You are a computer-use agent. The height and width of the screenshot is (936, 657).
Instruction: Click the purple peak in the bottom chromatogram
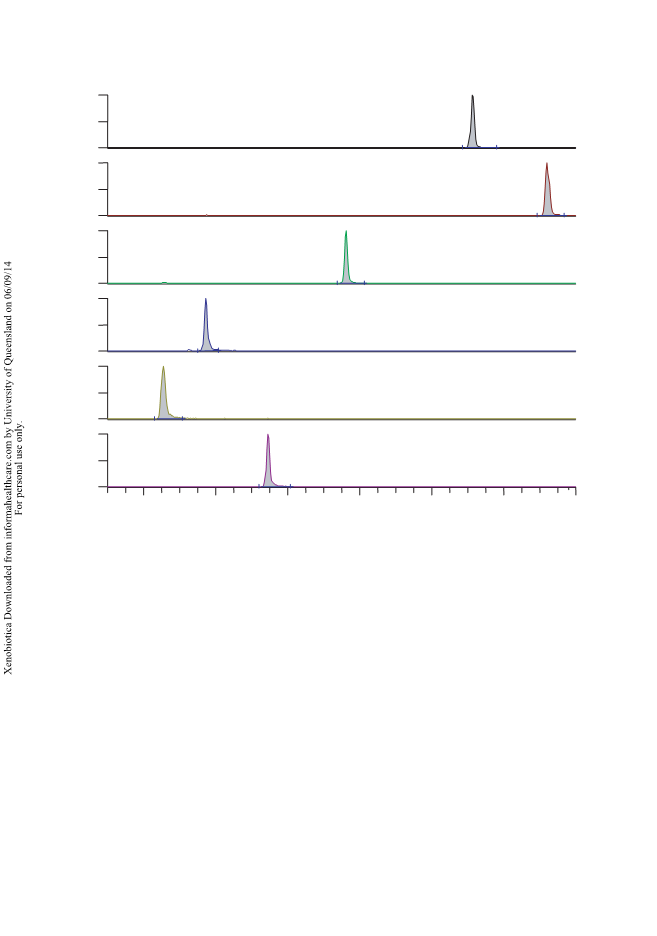coord(268,461)
